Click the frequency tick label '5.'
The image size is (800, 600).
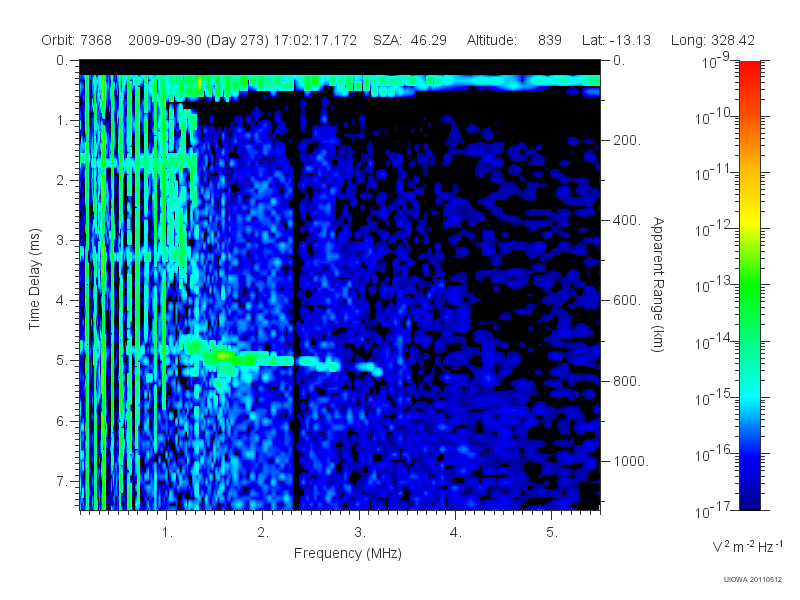[552, 533]
